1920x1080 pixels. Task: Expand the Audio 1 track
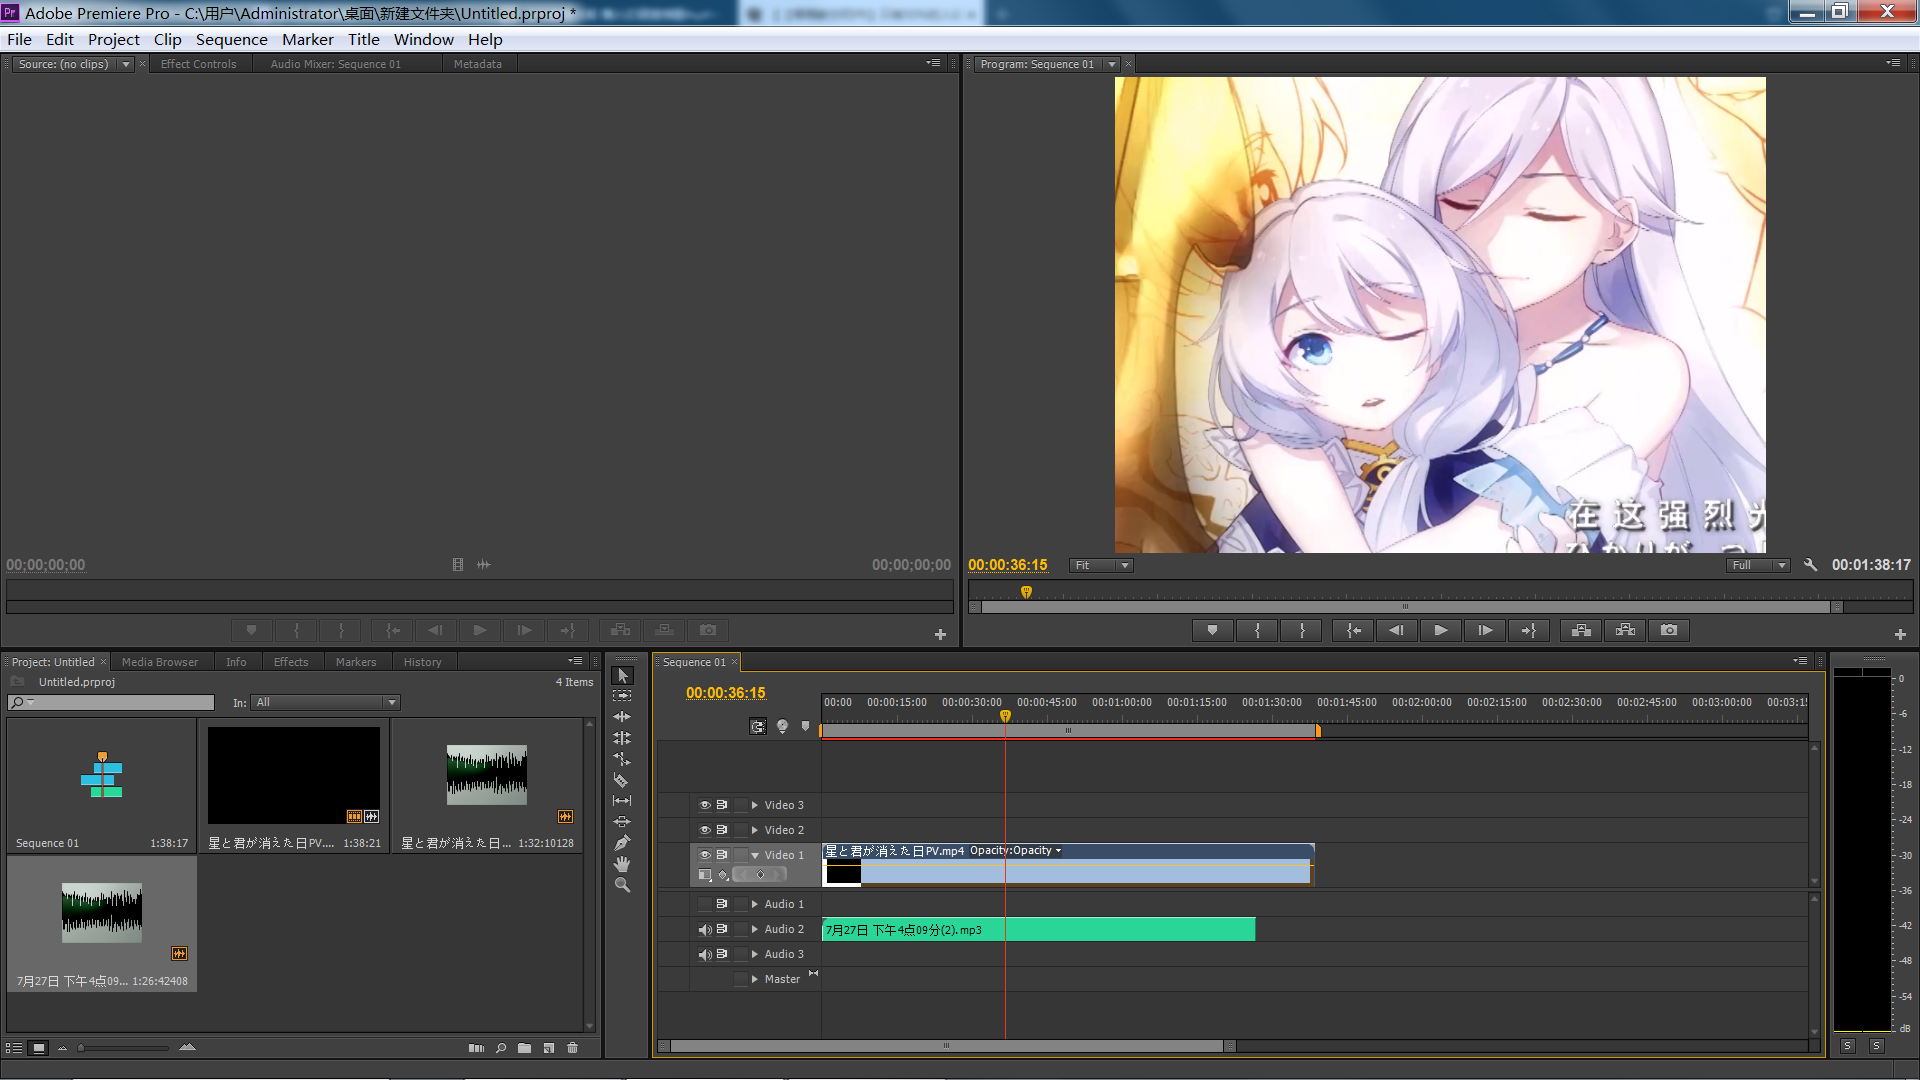pyautogui.click(x=755, y=904)
